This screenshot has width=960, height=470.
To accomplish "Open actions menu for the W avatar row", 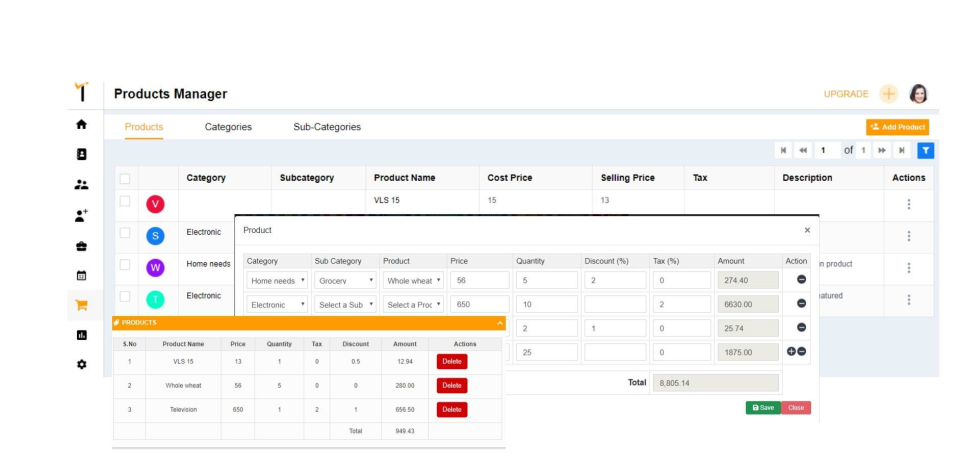I will [x=909, y=267].
